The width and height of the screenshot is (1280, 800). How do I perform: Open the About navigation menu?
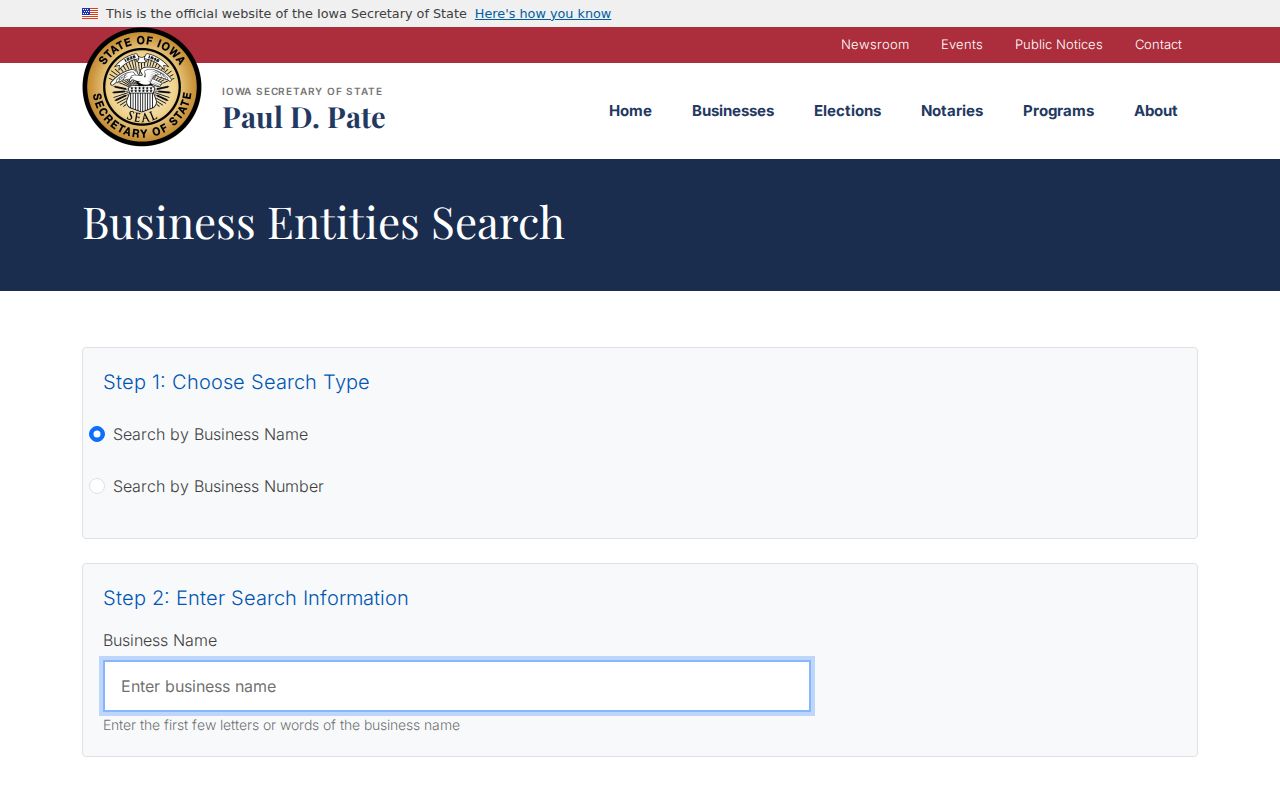(x=1156, y=111)
